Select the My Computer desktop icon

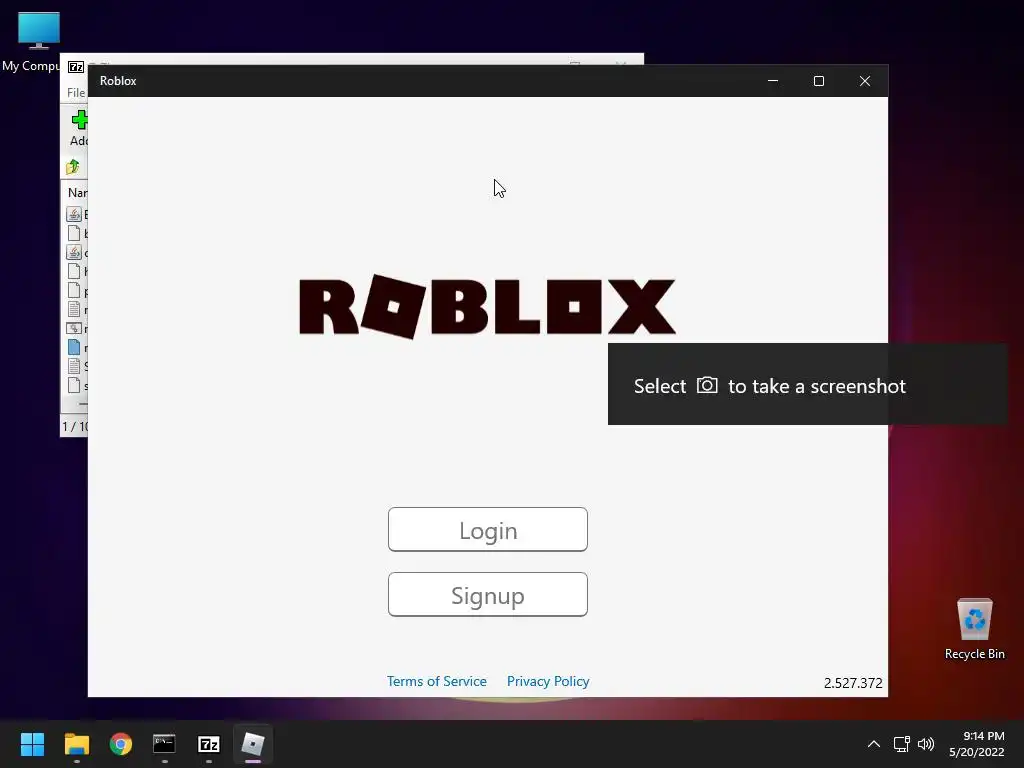point(38,42)
